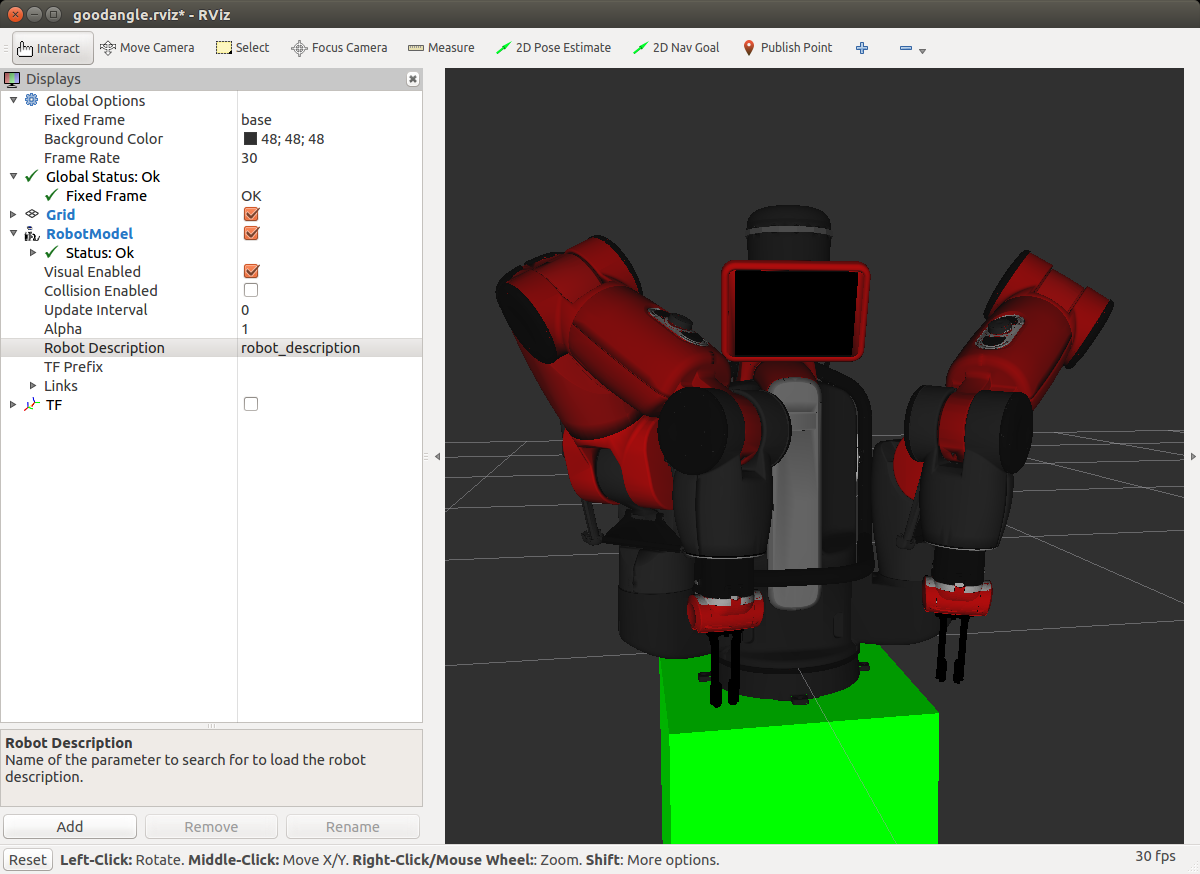The image size is (1200, 874).
Task: Click left collapse arrow on 3D view edge
Action: [437, 456]
